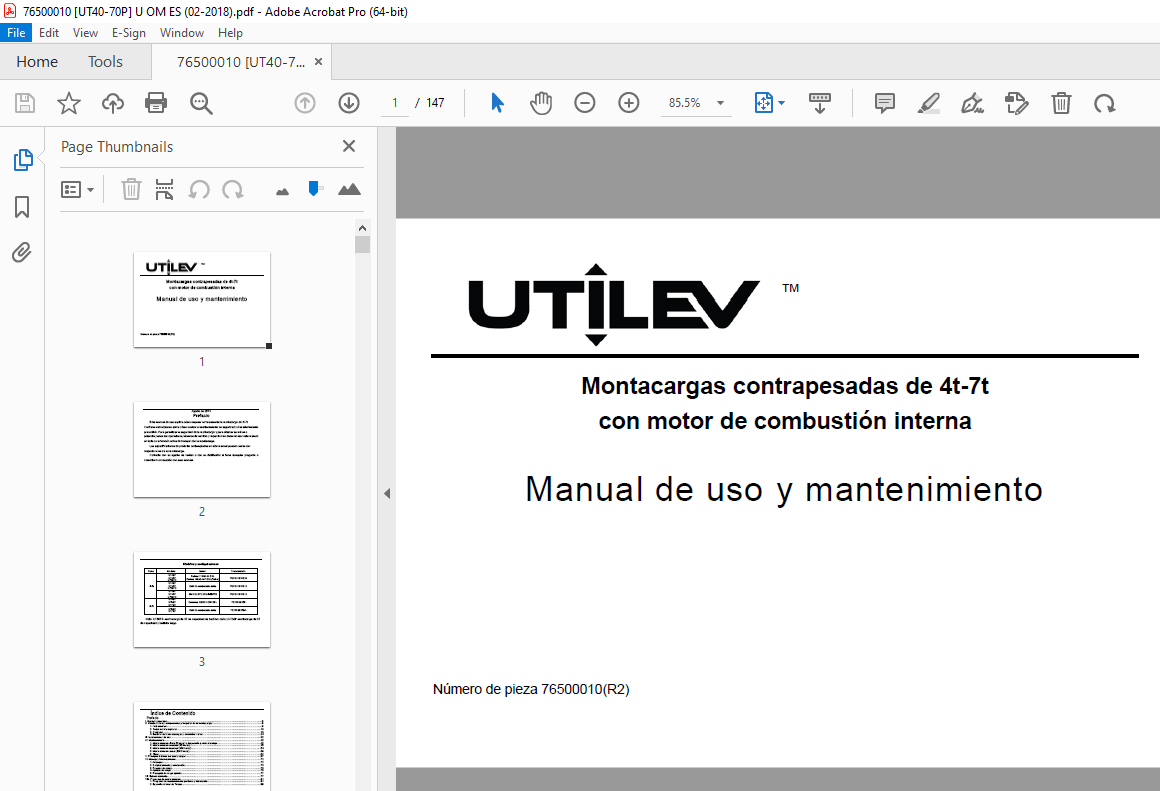The width and height of the screenshot is (1160, 791).
Task: Select the 76500010 [UT40-7... document tab
Action: (240, 62)
